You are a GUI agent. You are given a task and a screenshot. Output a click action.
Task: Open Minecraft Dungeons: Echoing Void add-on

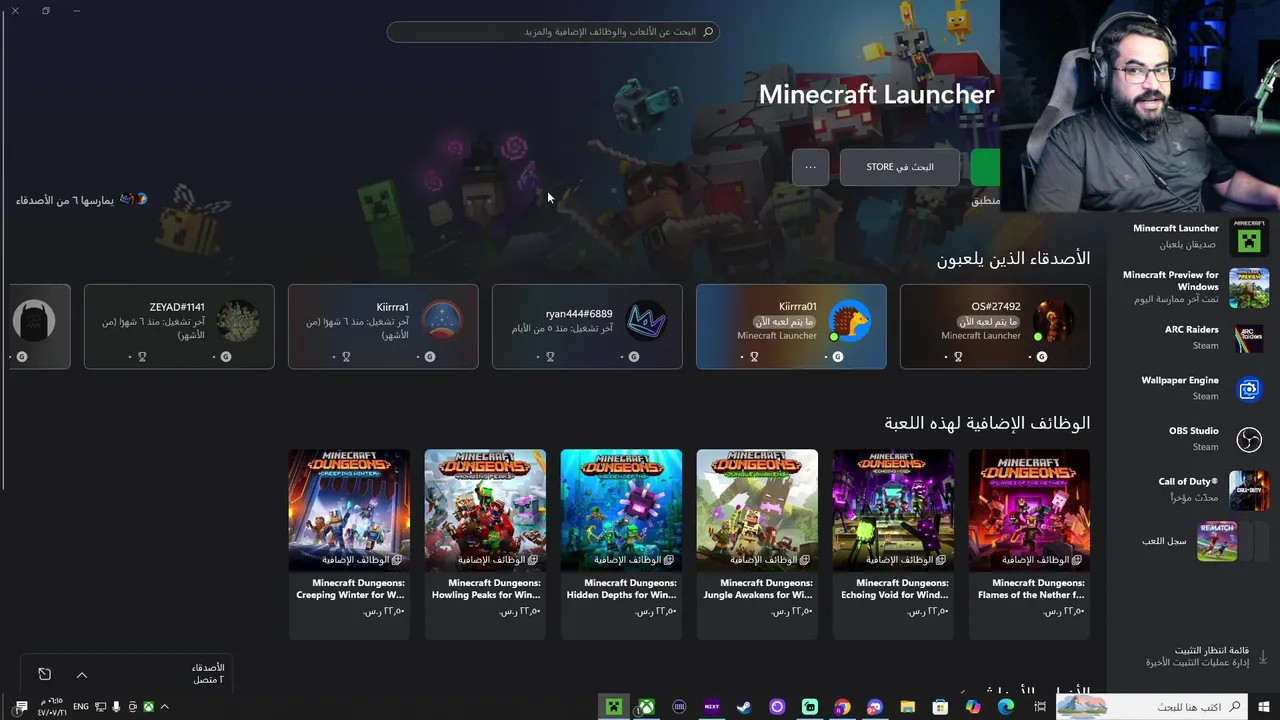tap(893, 543)
